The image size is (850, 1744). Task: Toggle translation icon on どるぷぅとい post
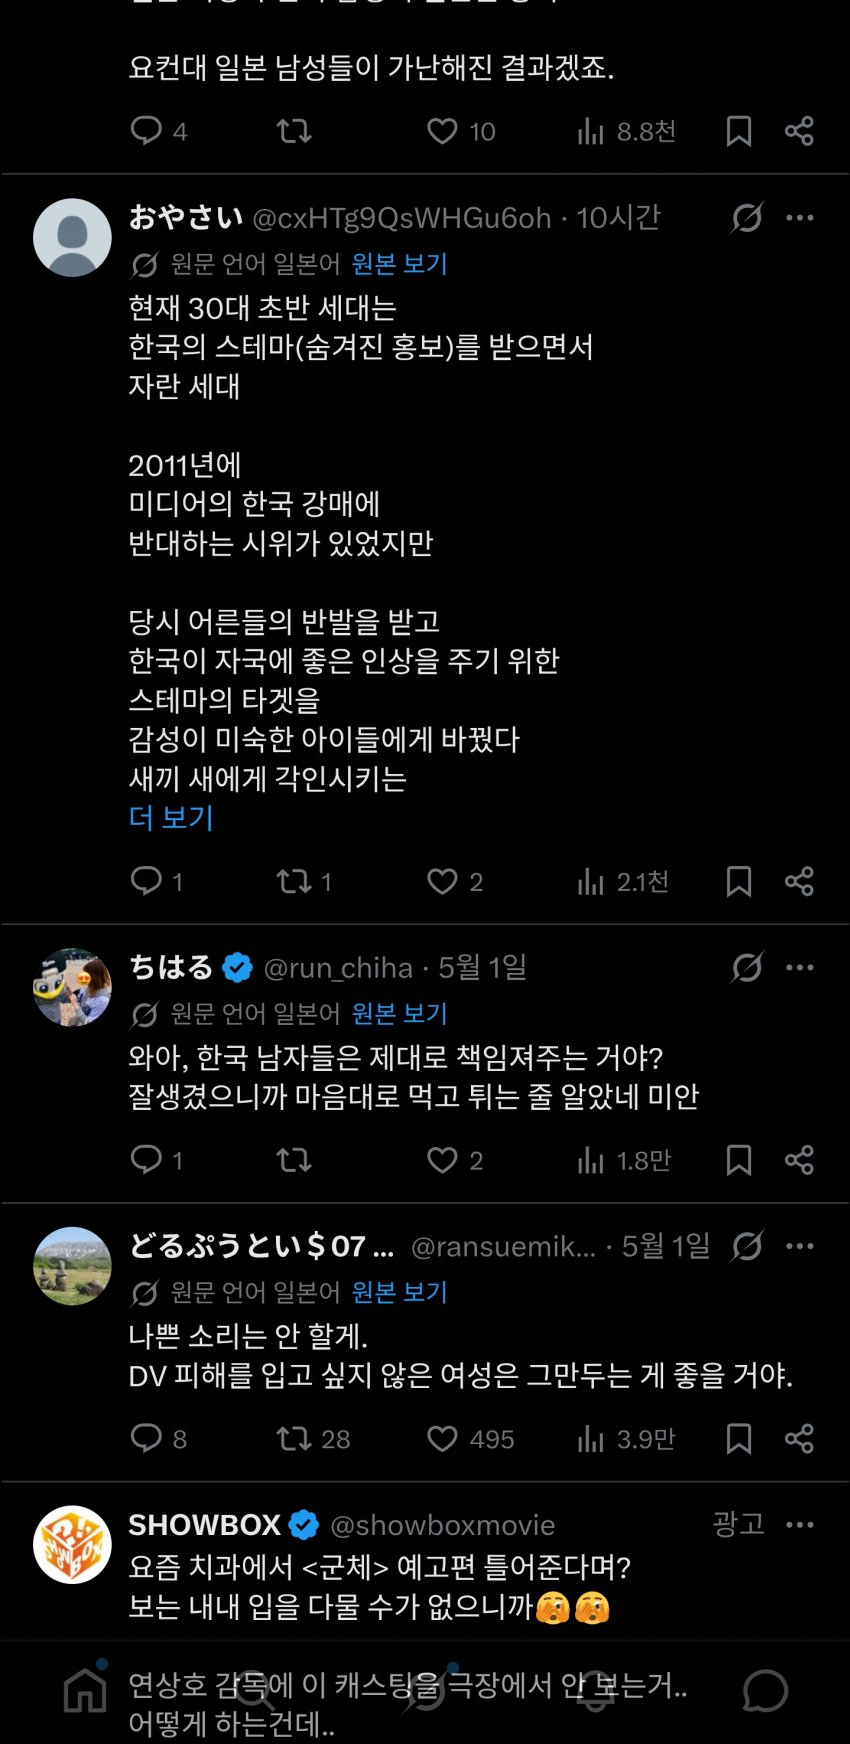pos(747,1246)
